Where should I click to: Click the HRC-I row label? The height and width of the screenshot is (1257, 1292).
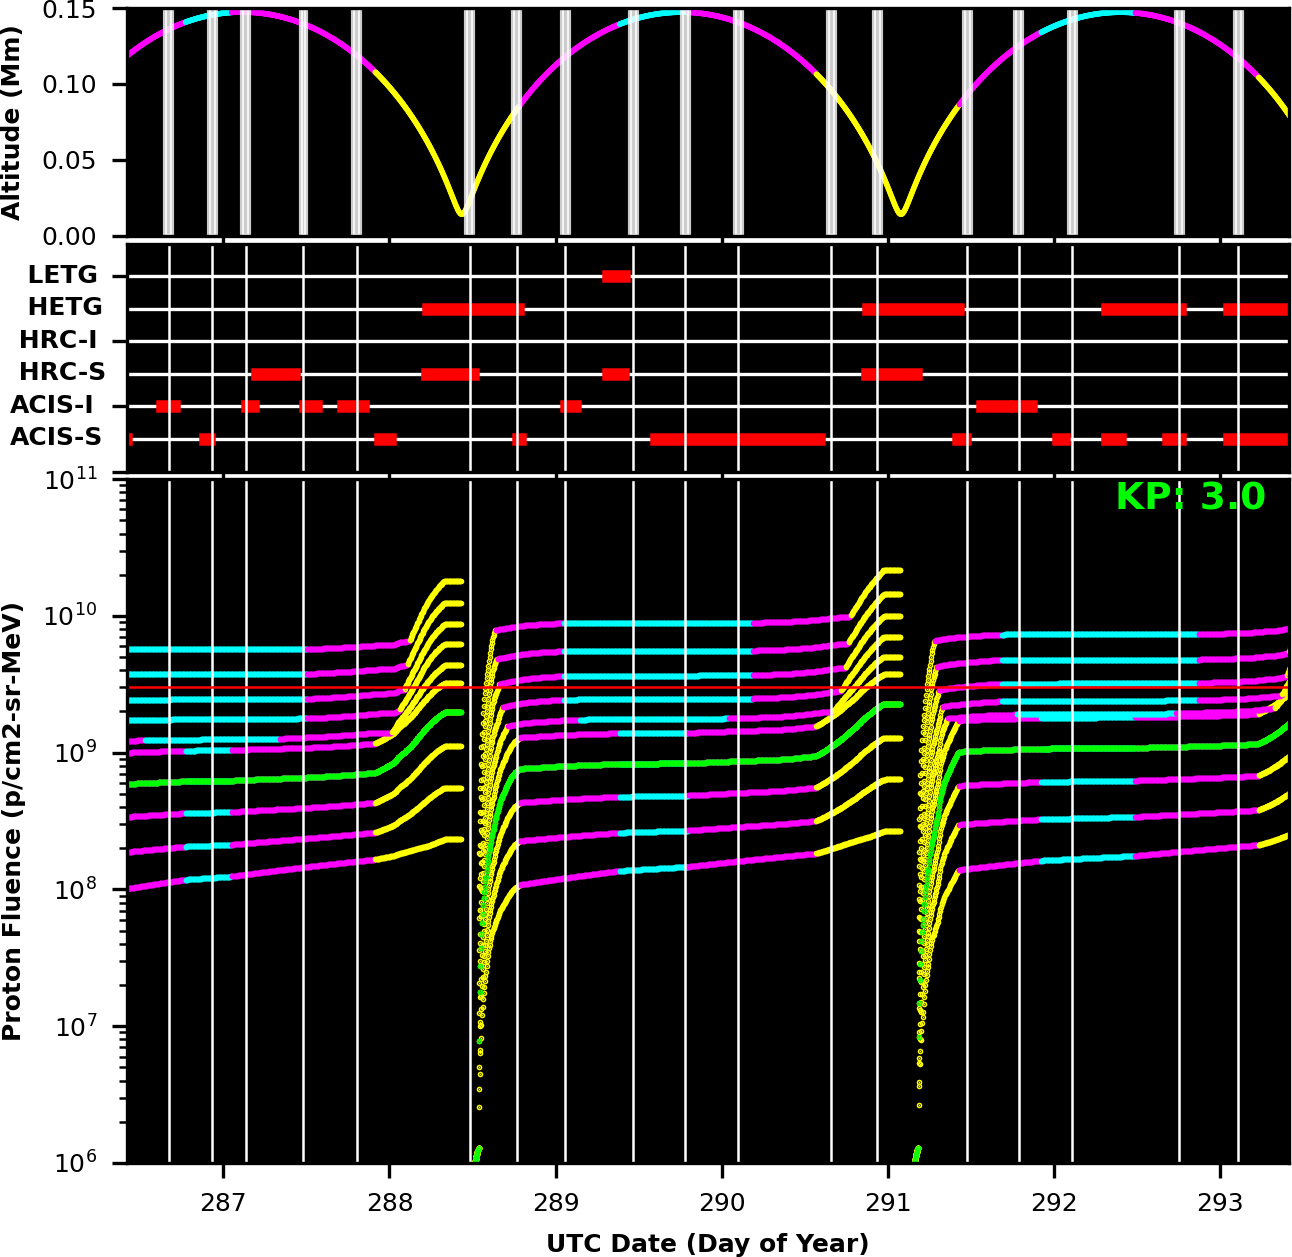click(58, 340)
